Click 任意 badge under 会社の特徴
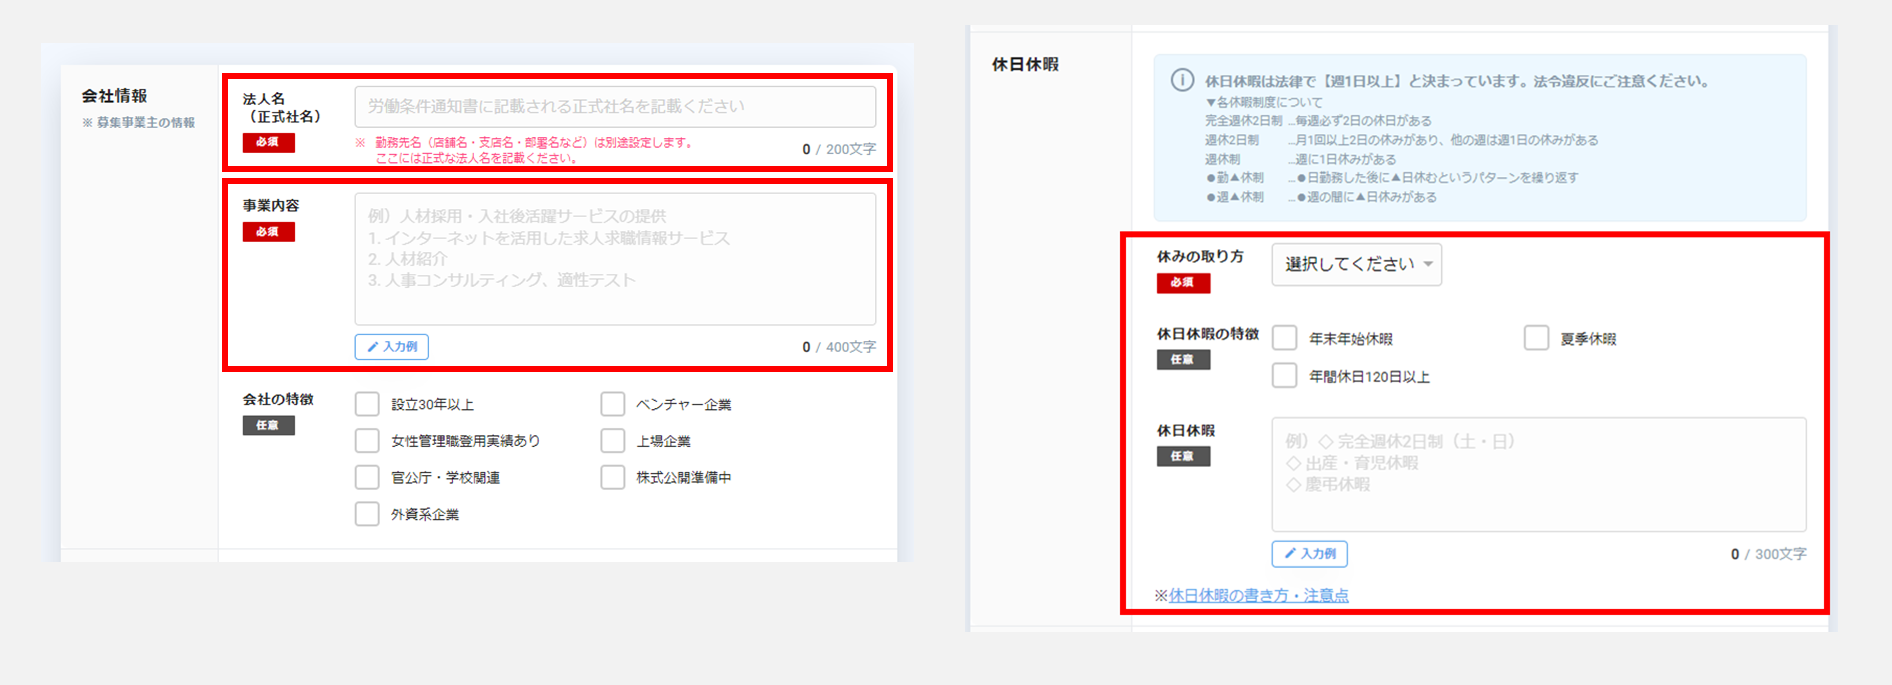The image size is (1892, 685). (x=268, y=426)
